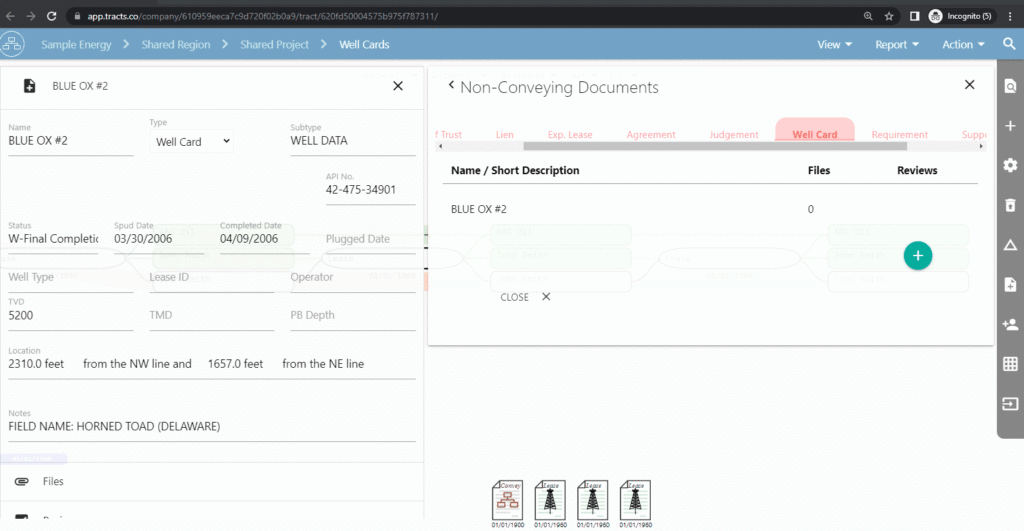1024x531 pixels.
Task: Expand the View menu dropdown
Action: coord(834,44)
